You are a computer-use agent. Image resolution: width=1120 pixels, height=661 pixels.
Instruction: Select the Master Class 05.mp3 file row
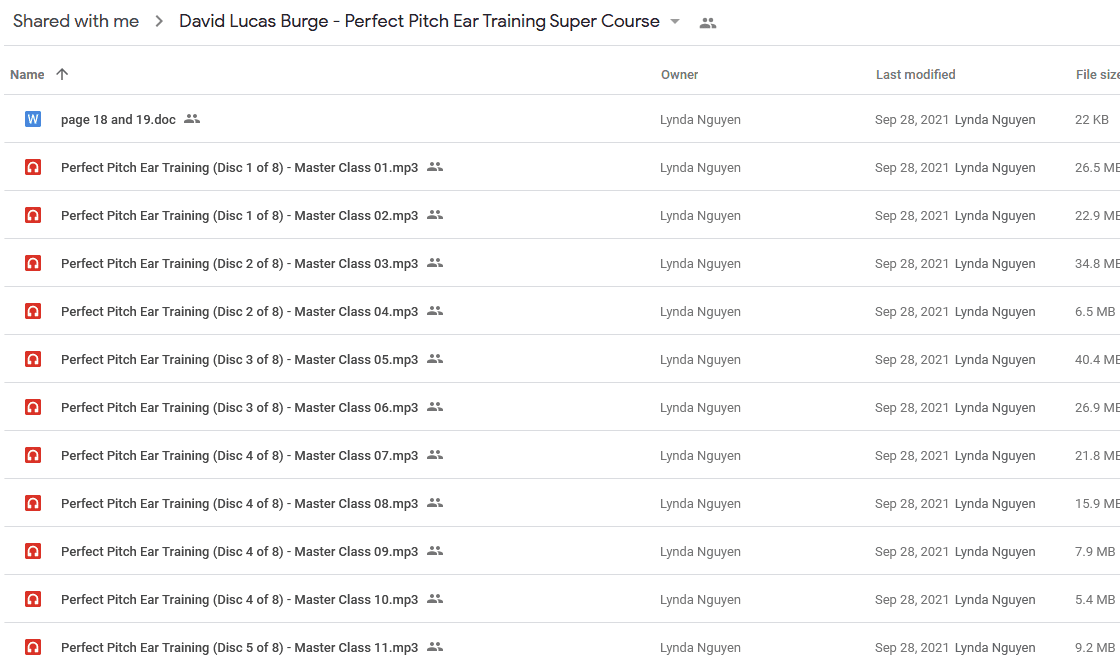click(x=562, y=359)
